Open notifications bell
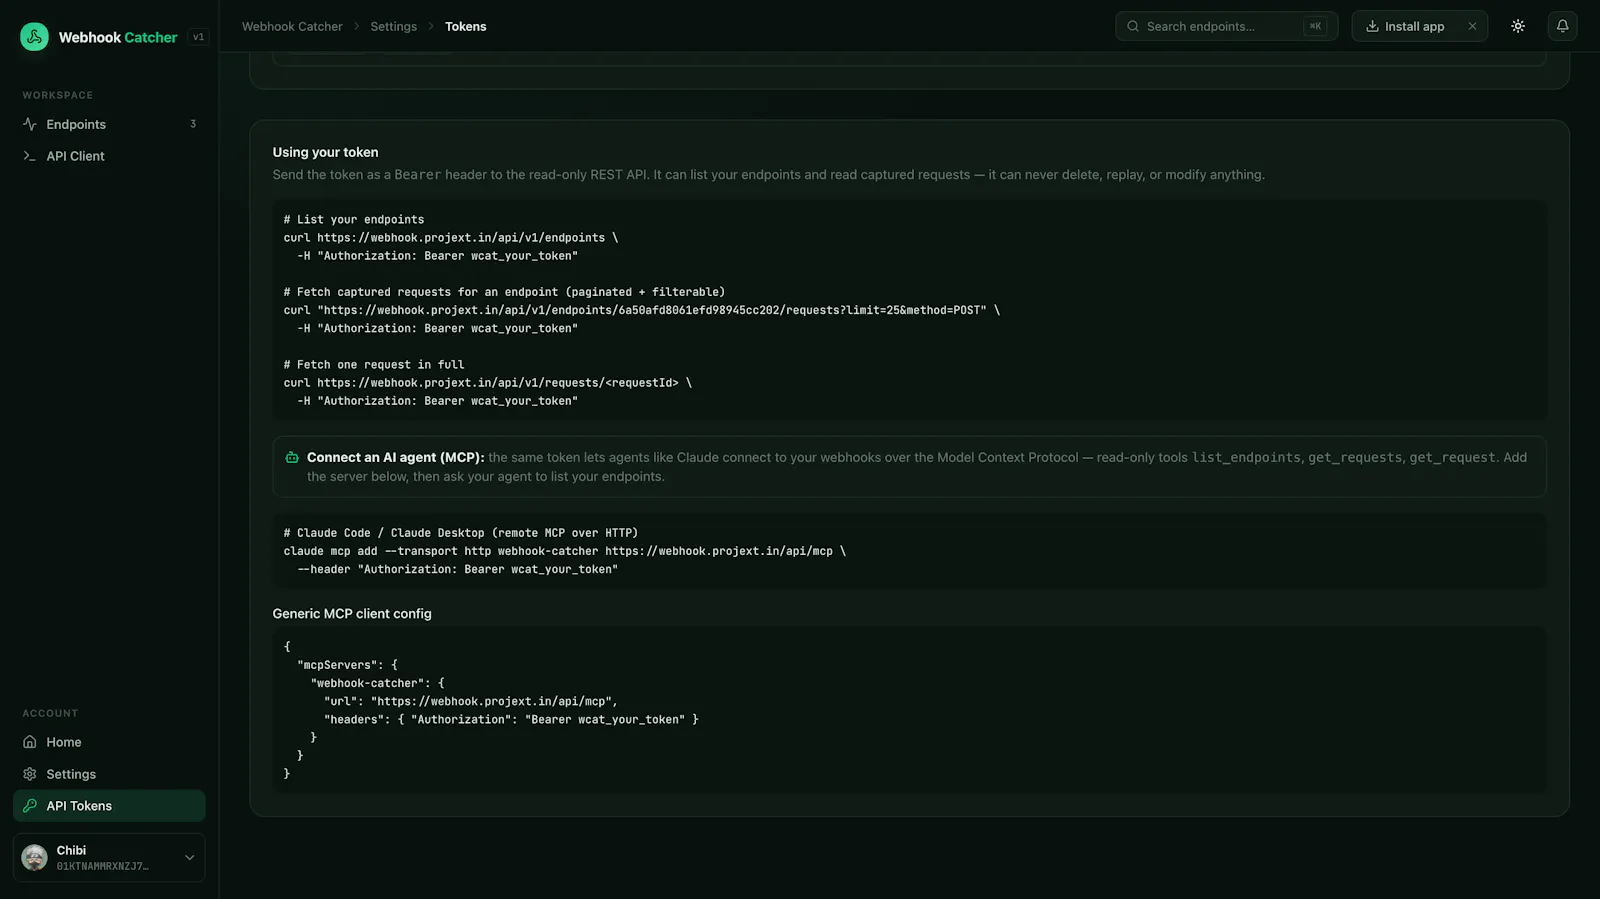The image size is (1600, 899). click(x=1562, y=26)
